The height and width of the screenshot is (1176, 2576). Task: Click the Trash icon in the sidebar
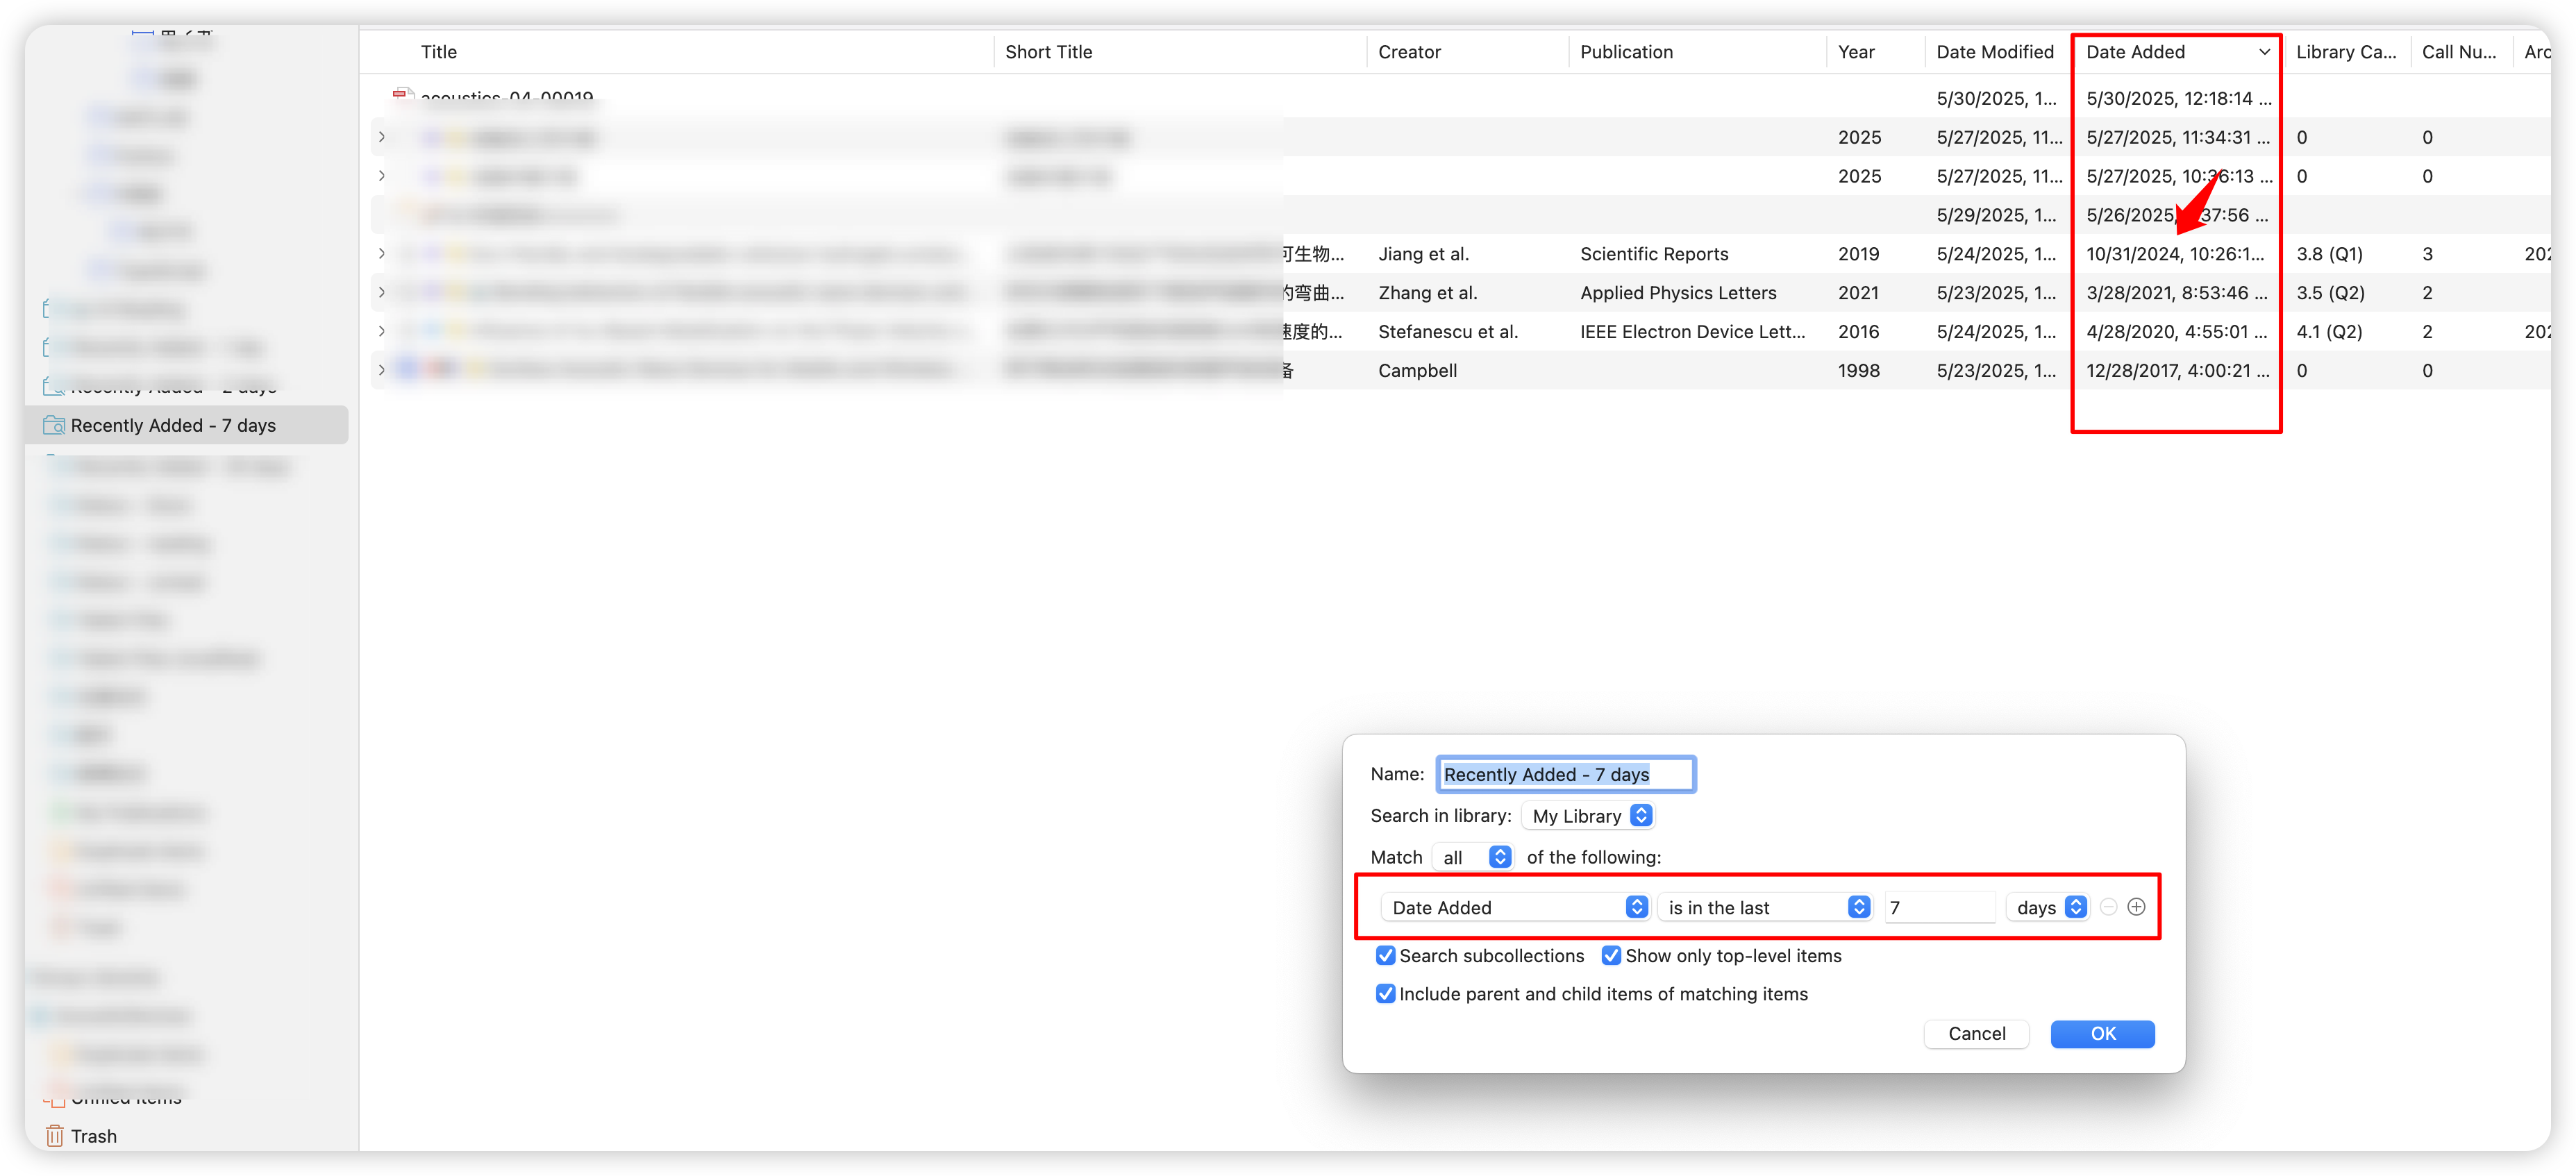54,1136
